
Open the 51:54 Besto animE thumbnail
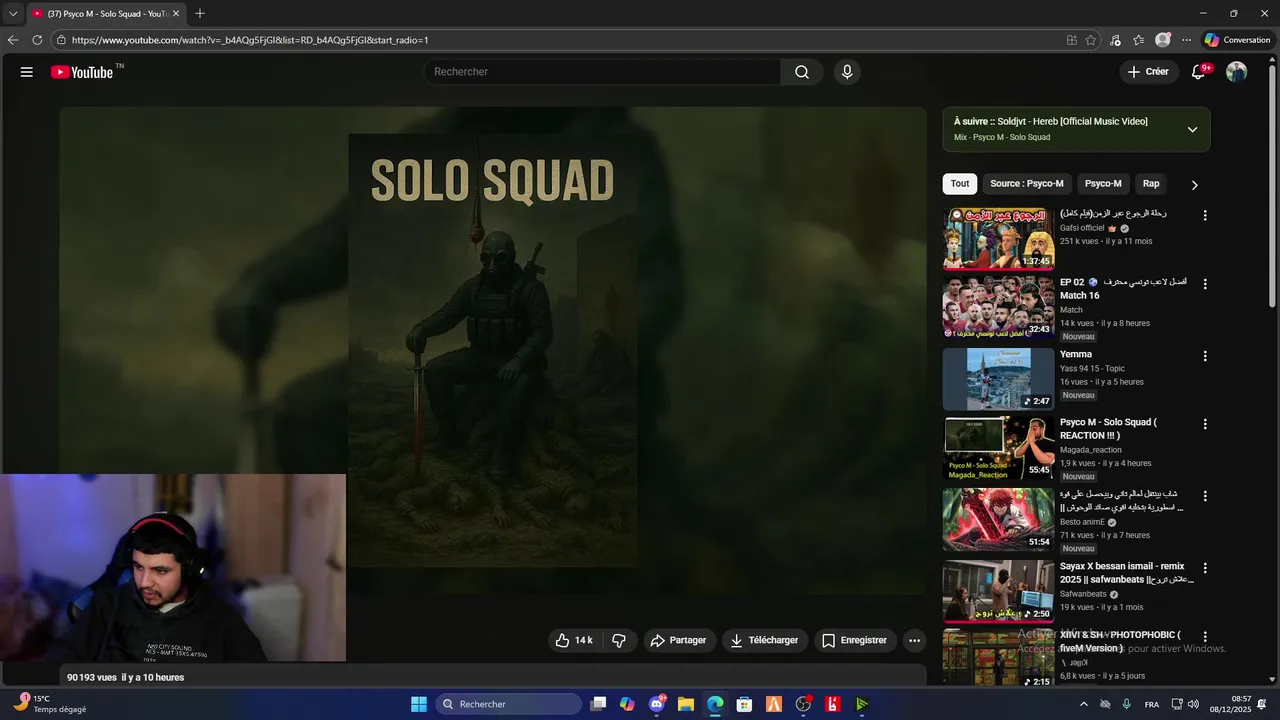998,519
